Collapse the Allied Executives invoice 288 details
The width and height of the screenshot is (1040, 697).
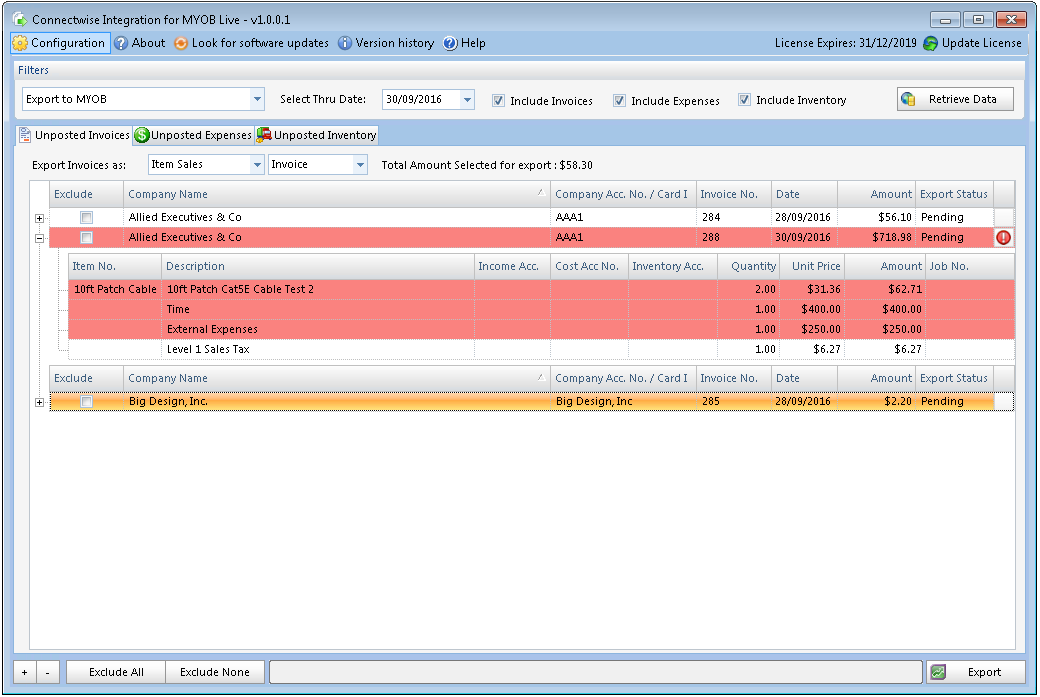(x=39, y=237)
